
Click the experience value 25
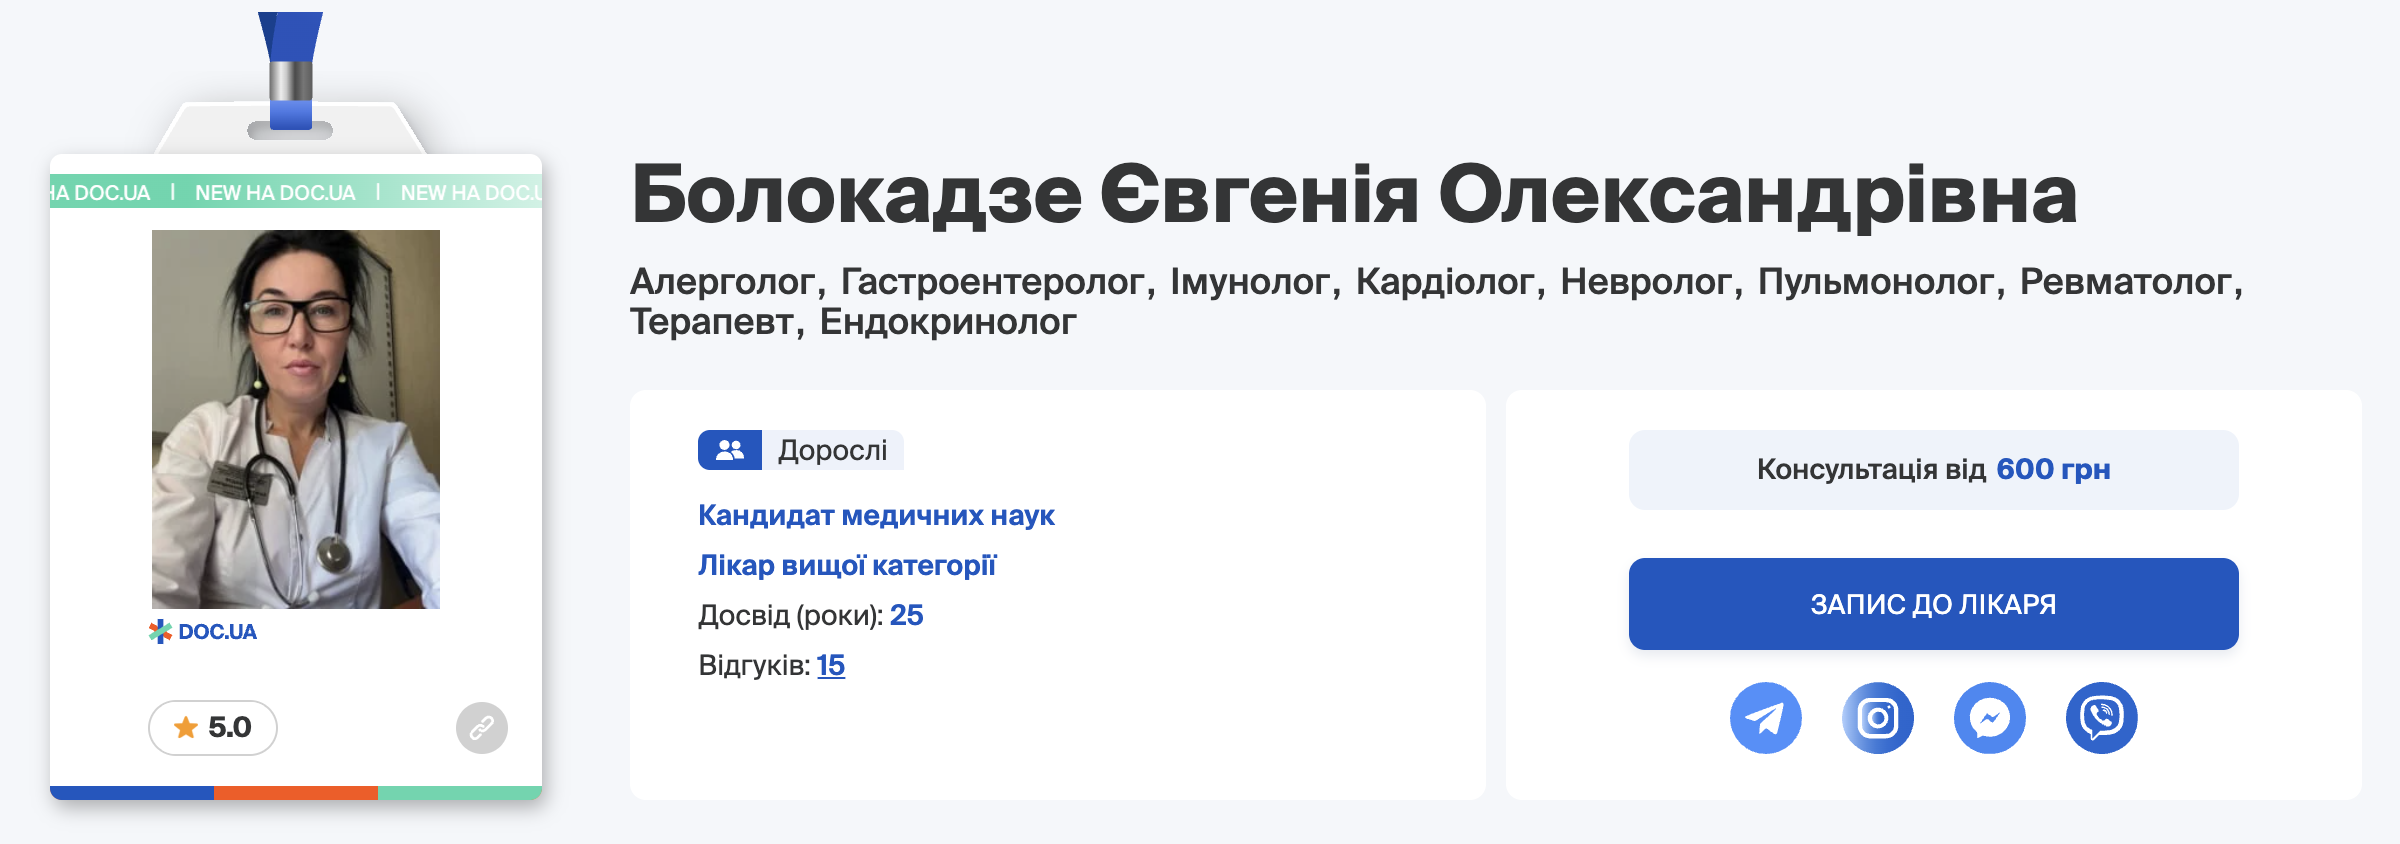point(906,615)
